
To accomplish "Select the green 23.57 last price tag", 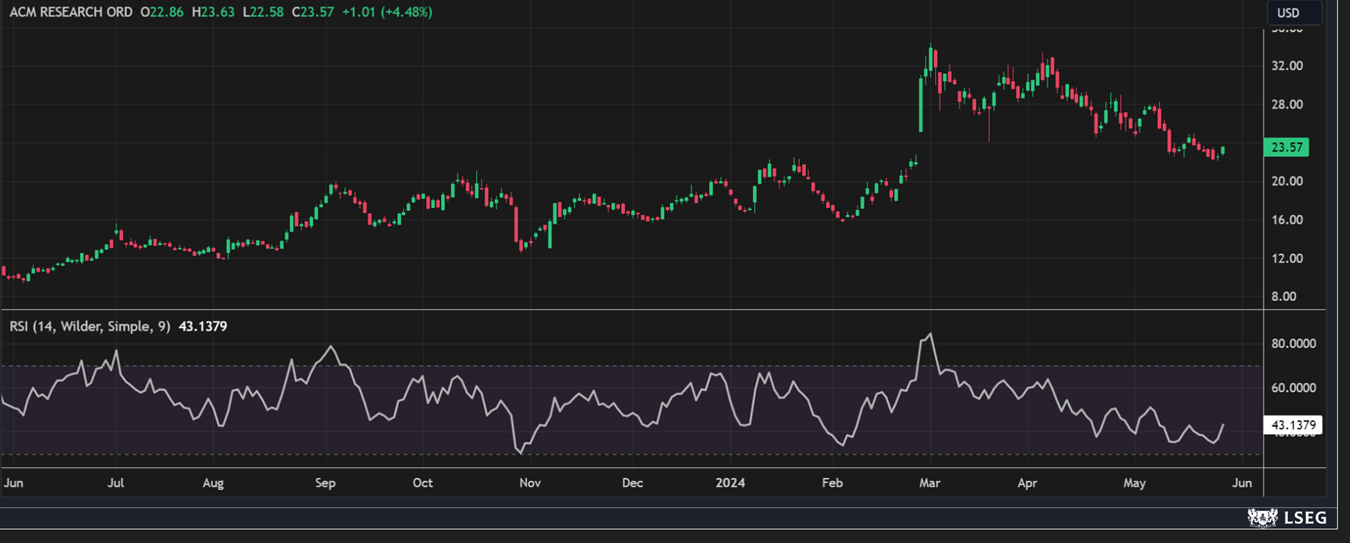I will [x=1284, y=147].
